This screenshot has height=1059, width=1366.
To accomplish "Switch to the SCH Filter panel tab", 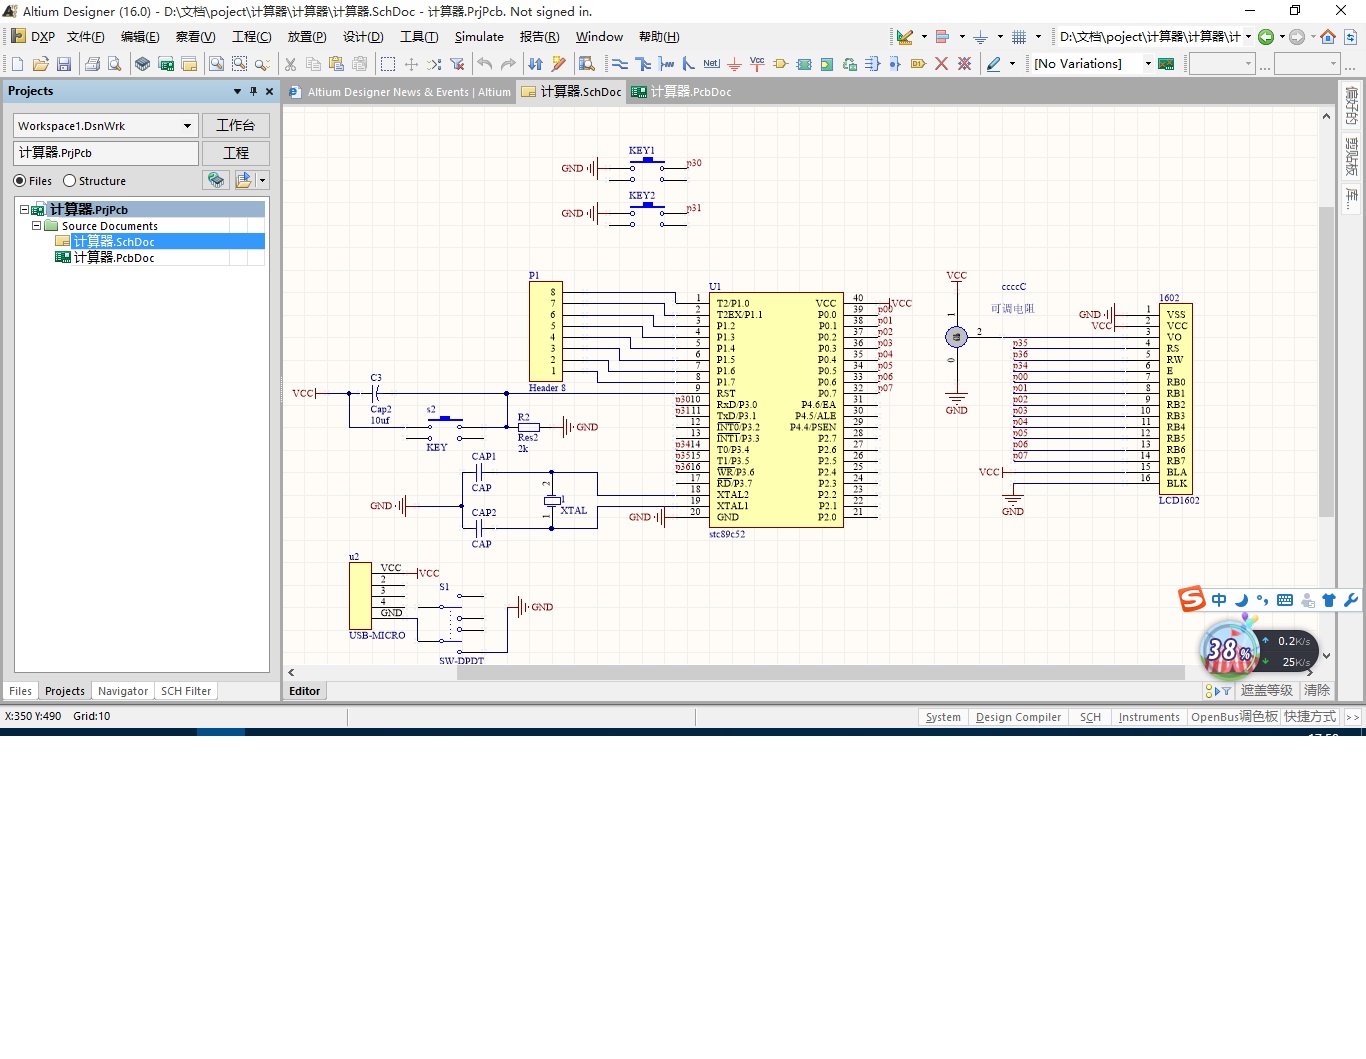I will 186,691.
